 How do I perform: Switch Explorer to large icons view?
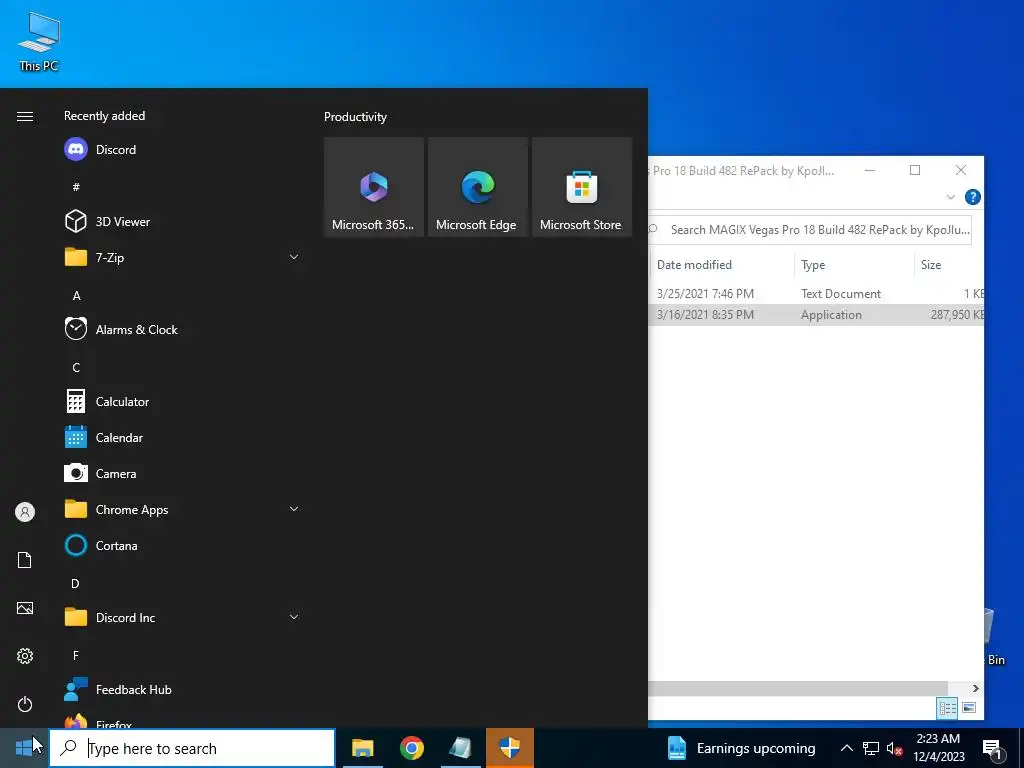969,708
